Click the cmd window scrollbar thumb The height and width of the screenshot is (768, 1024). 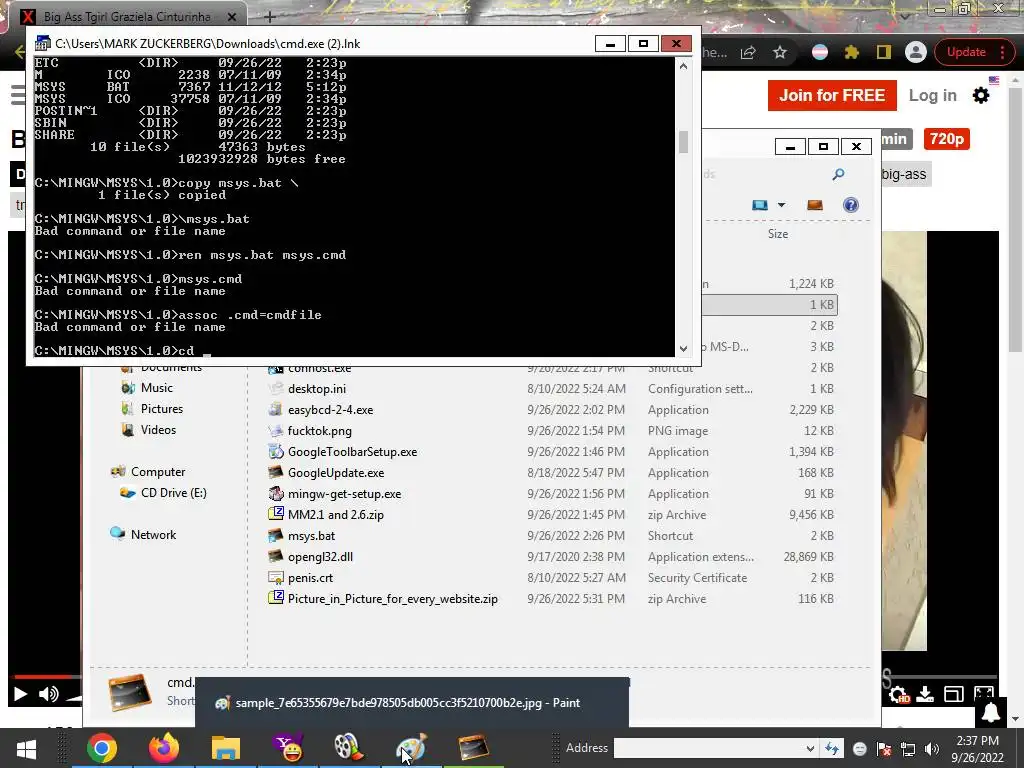click(x=683, y=142)
